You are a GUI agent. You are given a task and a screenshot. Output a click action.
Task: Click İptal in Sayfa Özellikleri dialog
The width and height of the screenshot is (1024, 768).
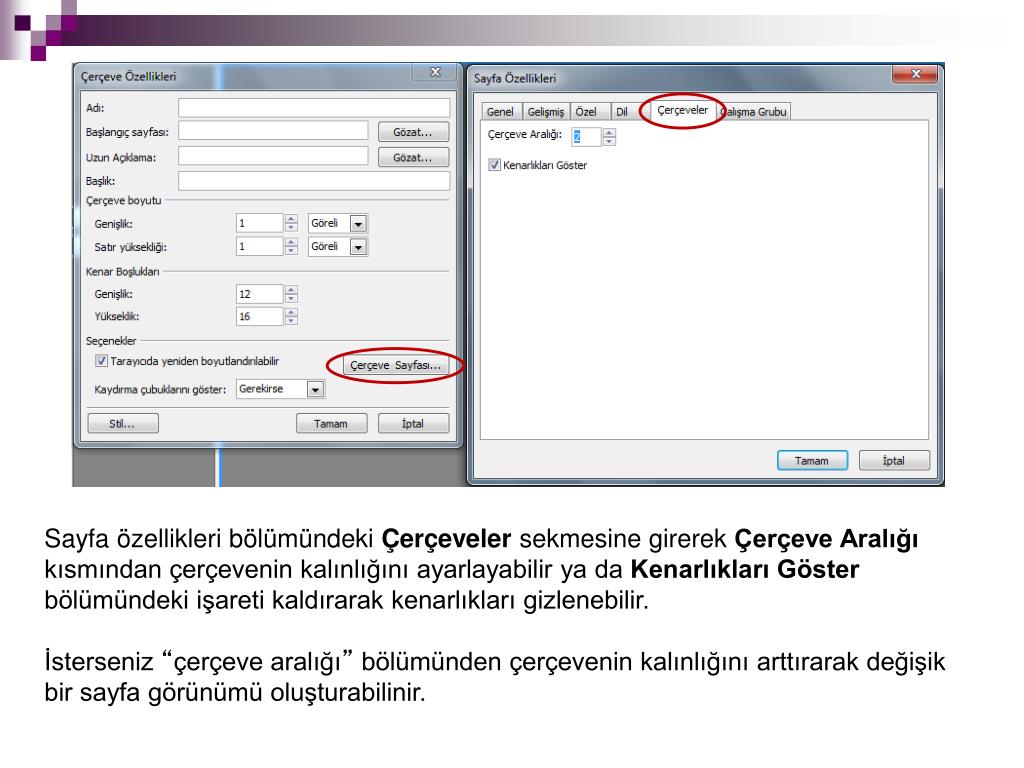coord(894,460)
